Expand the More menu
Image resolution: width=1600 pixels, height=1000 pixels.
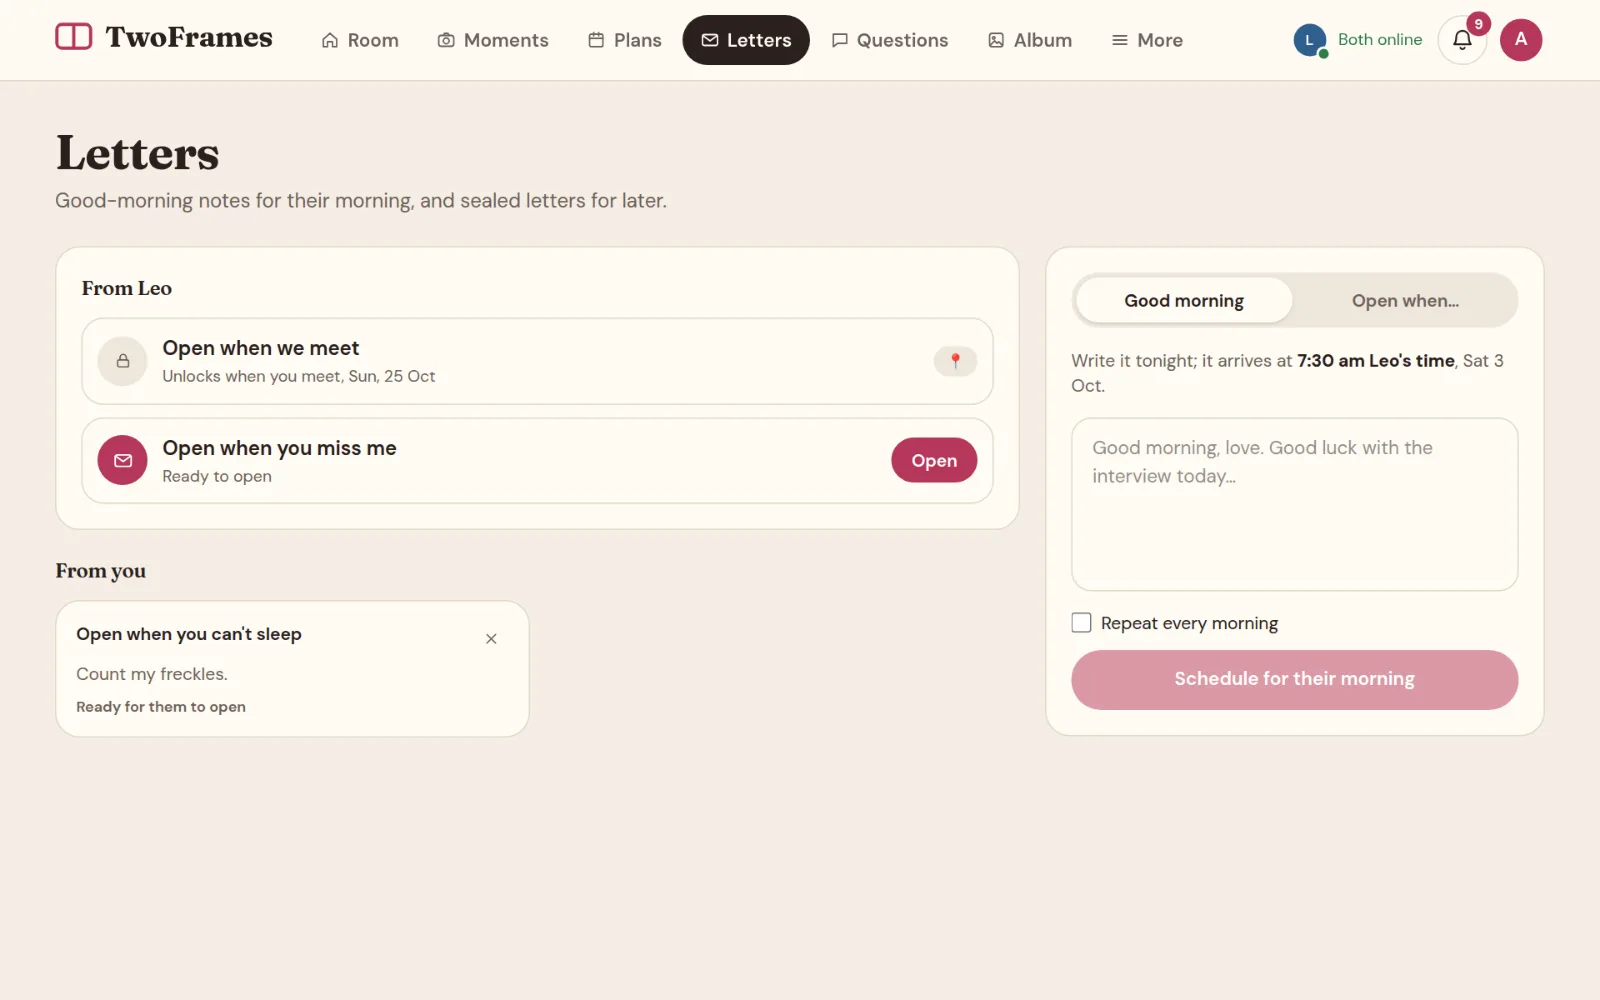tap(1147, 40)
